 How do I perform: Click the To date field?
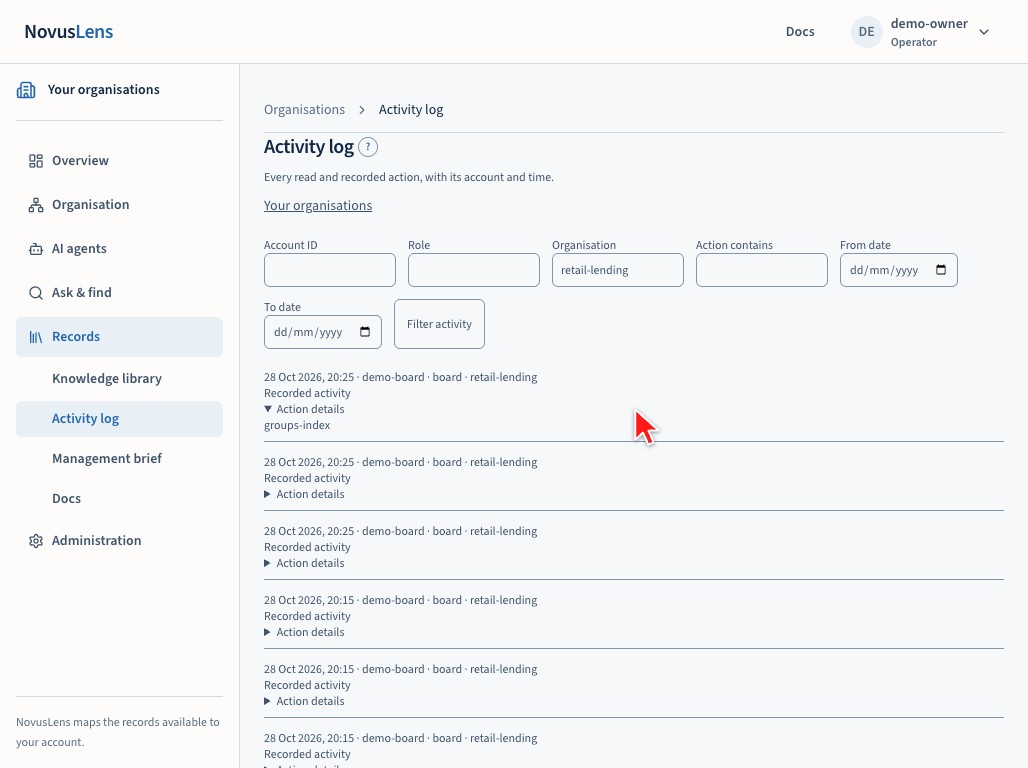(x=323, y=332)
